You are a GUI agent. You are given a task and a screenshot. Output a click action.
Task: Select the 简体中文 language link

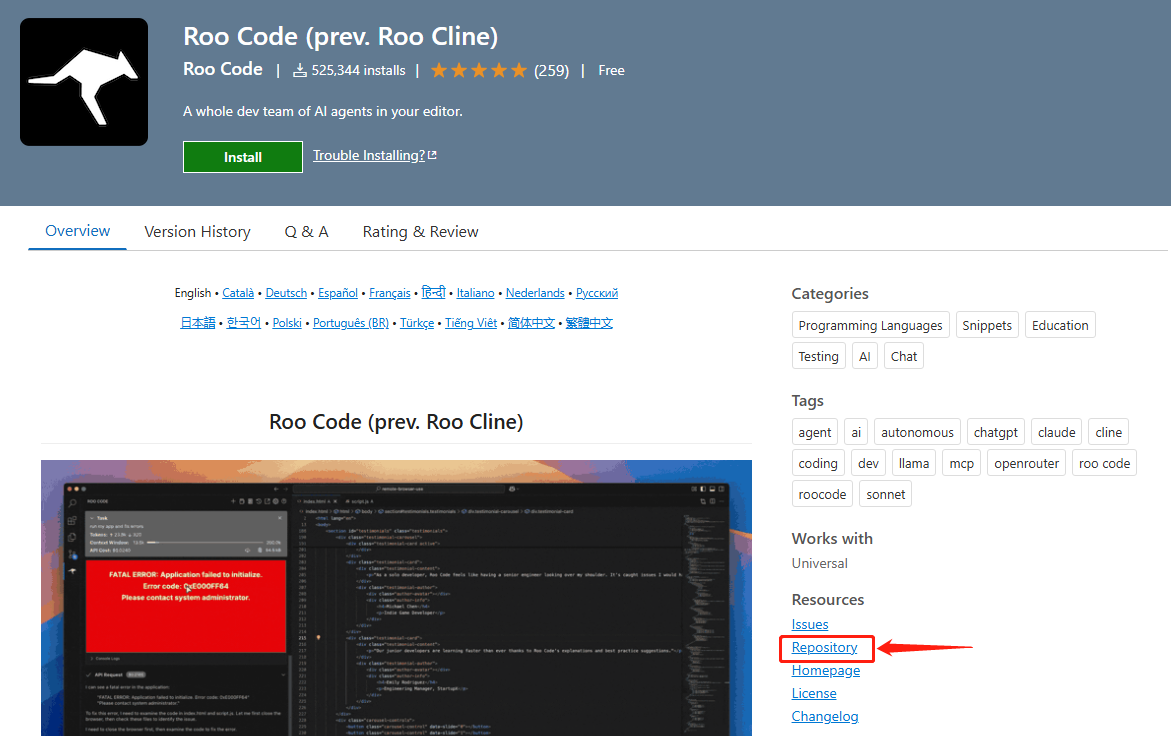click(532, 322)
